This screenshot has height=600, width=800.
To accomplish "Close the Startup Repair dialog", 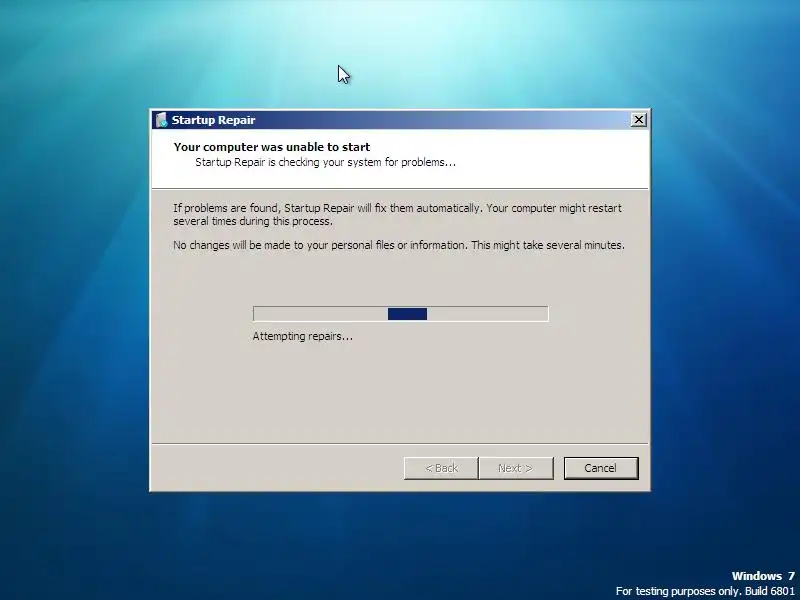I will click(x=638, y=120).
